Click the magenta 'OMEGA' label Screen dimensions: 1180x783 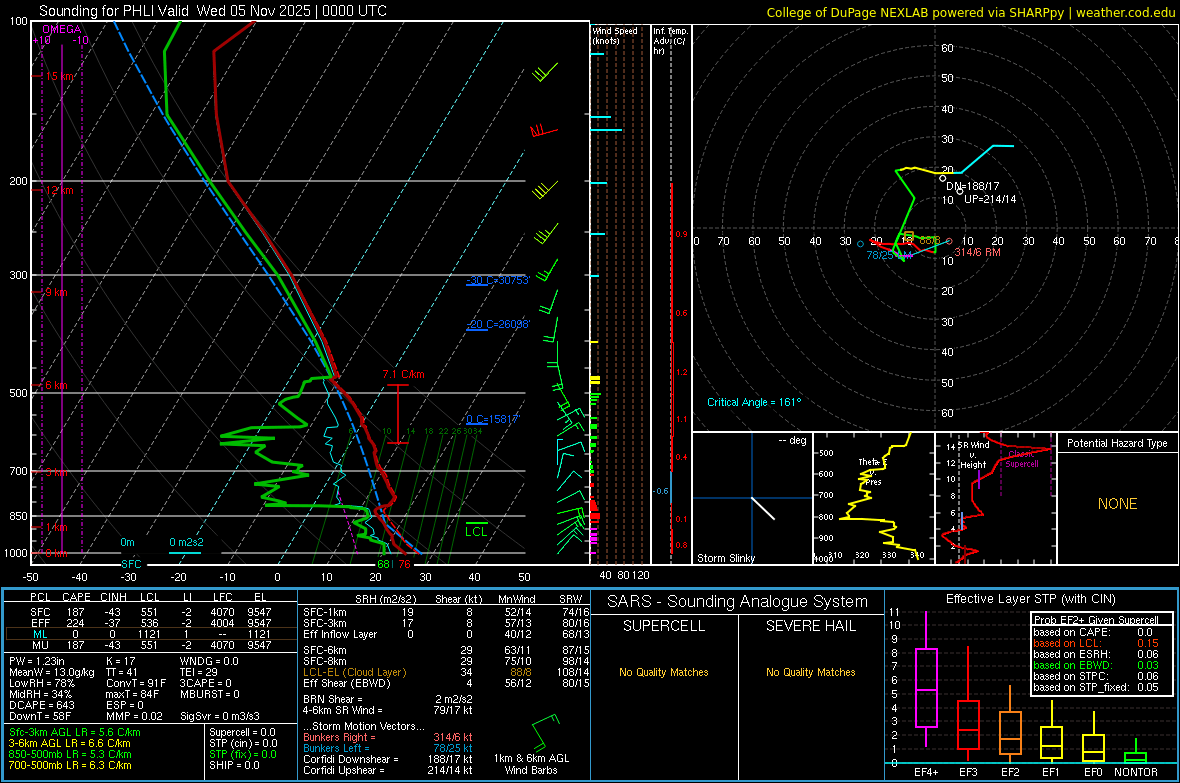(62, 29)
